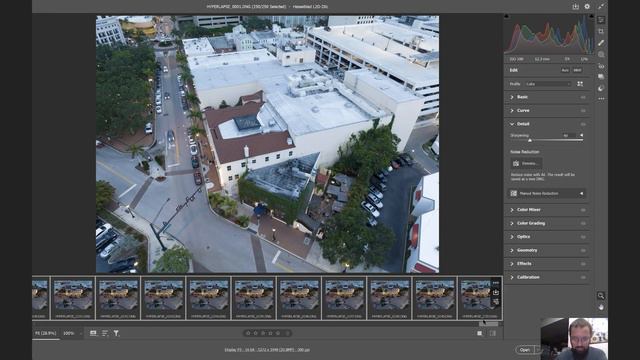Toggle visibility eye for Optics panel
This screenshot has height=360, width=640.
(x=583, y=237)
